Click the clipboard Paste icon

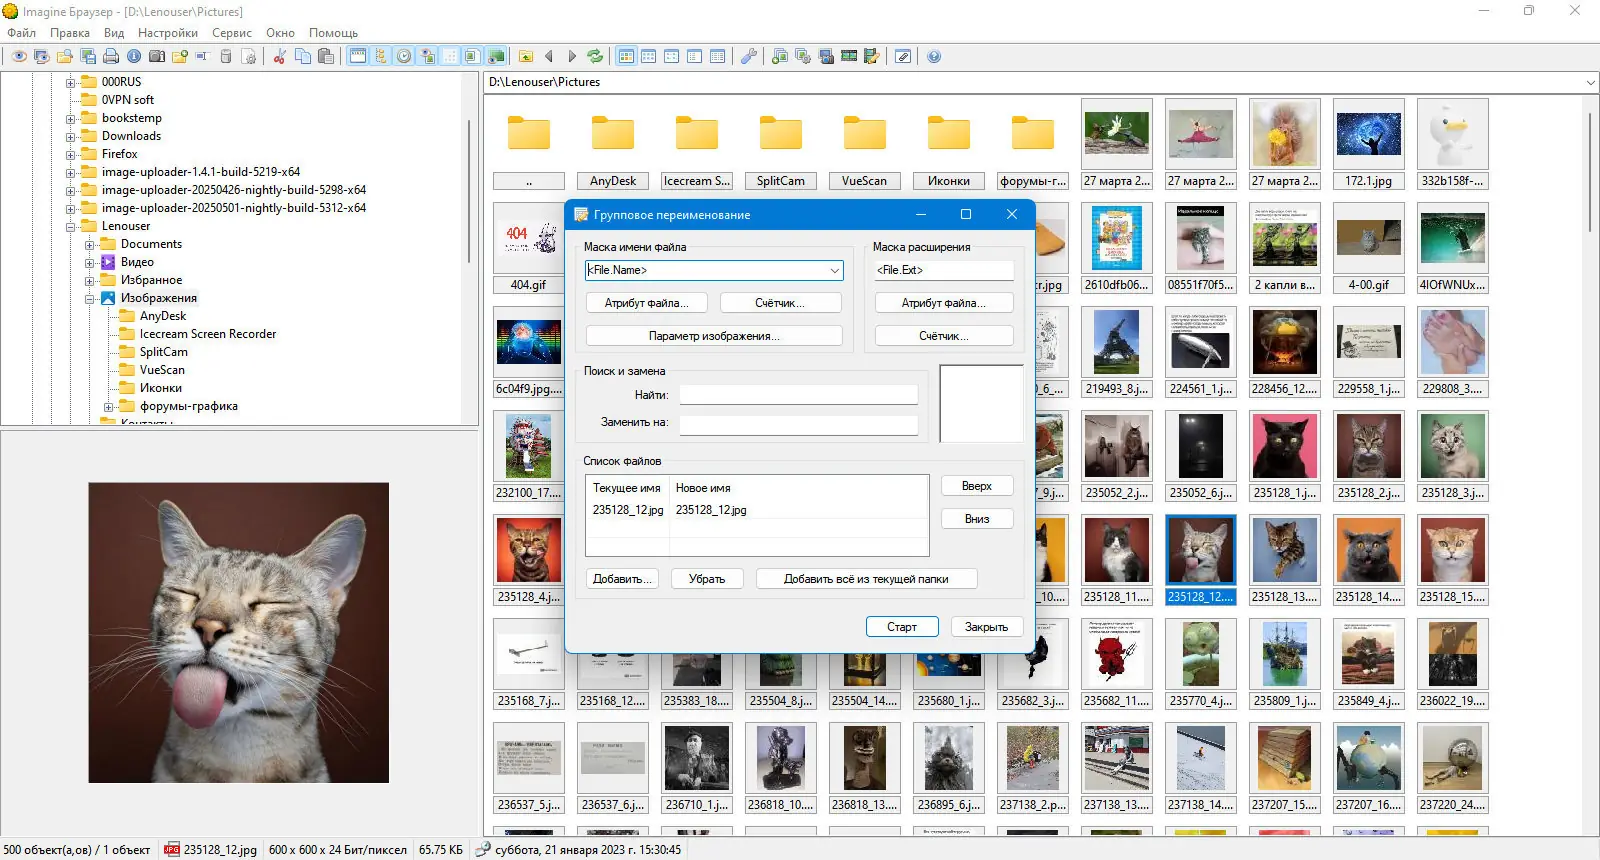click(326, 56)
